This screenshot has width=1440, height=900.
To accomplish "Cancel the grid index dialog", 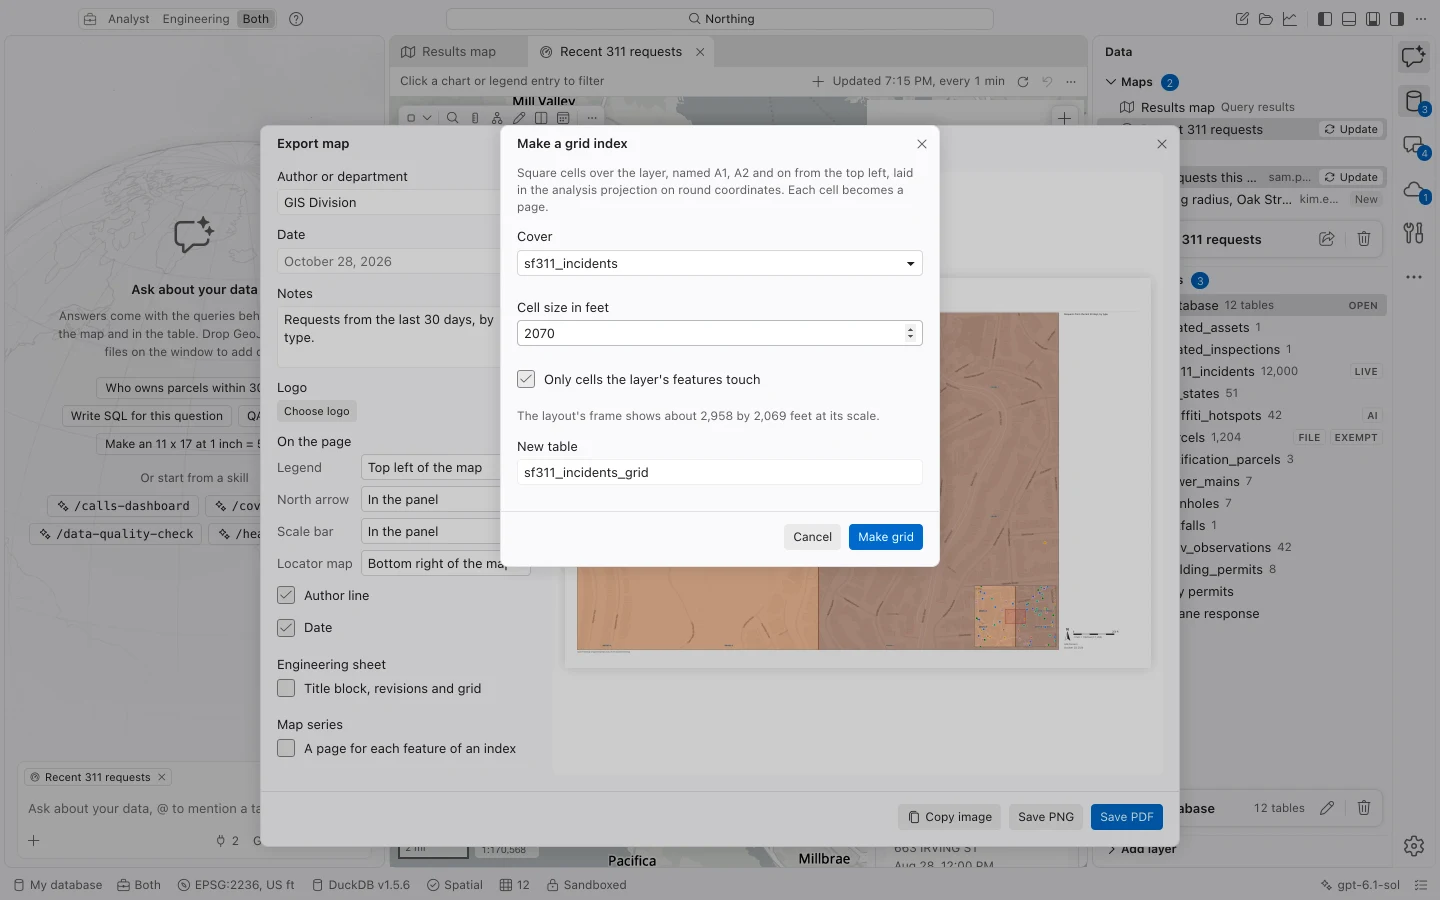I will pyautogui.click(x=812, y=537).
